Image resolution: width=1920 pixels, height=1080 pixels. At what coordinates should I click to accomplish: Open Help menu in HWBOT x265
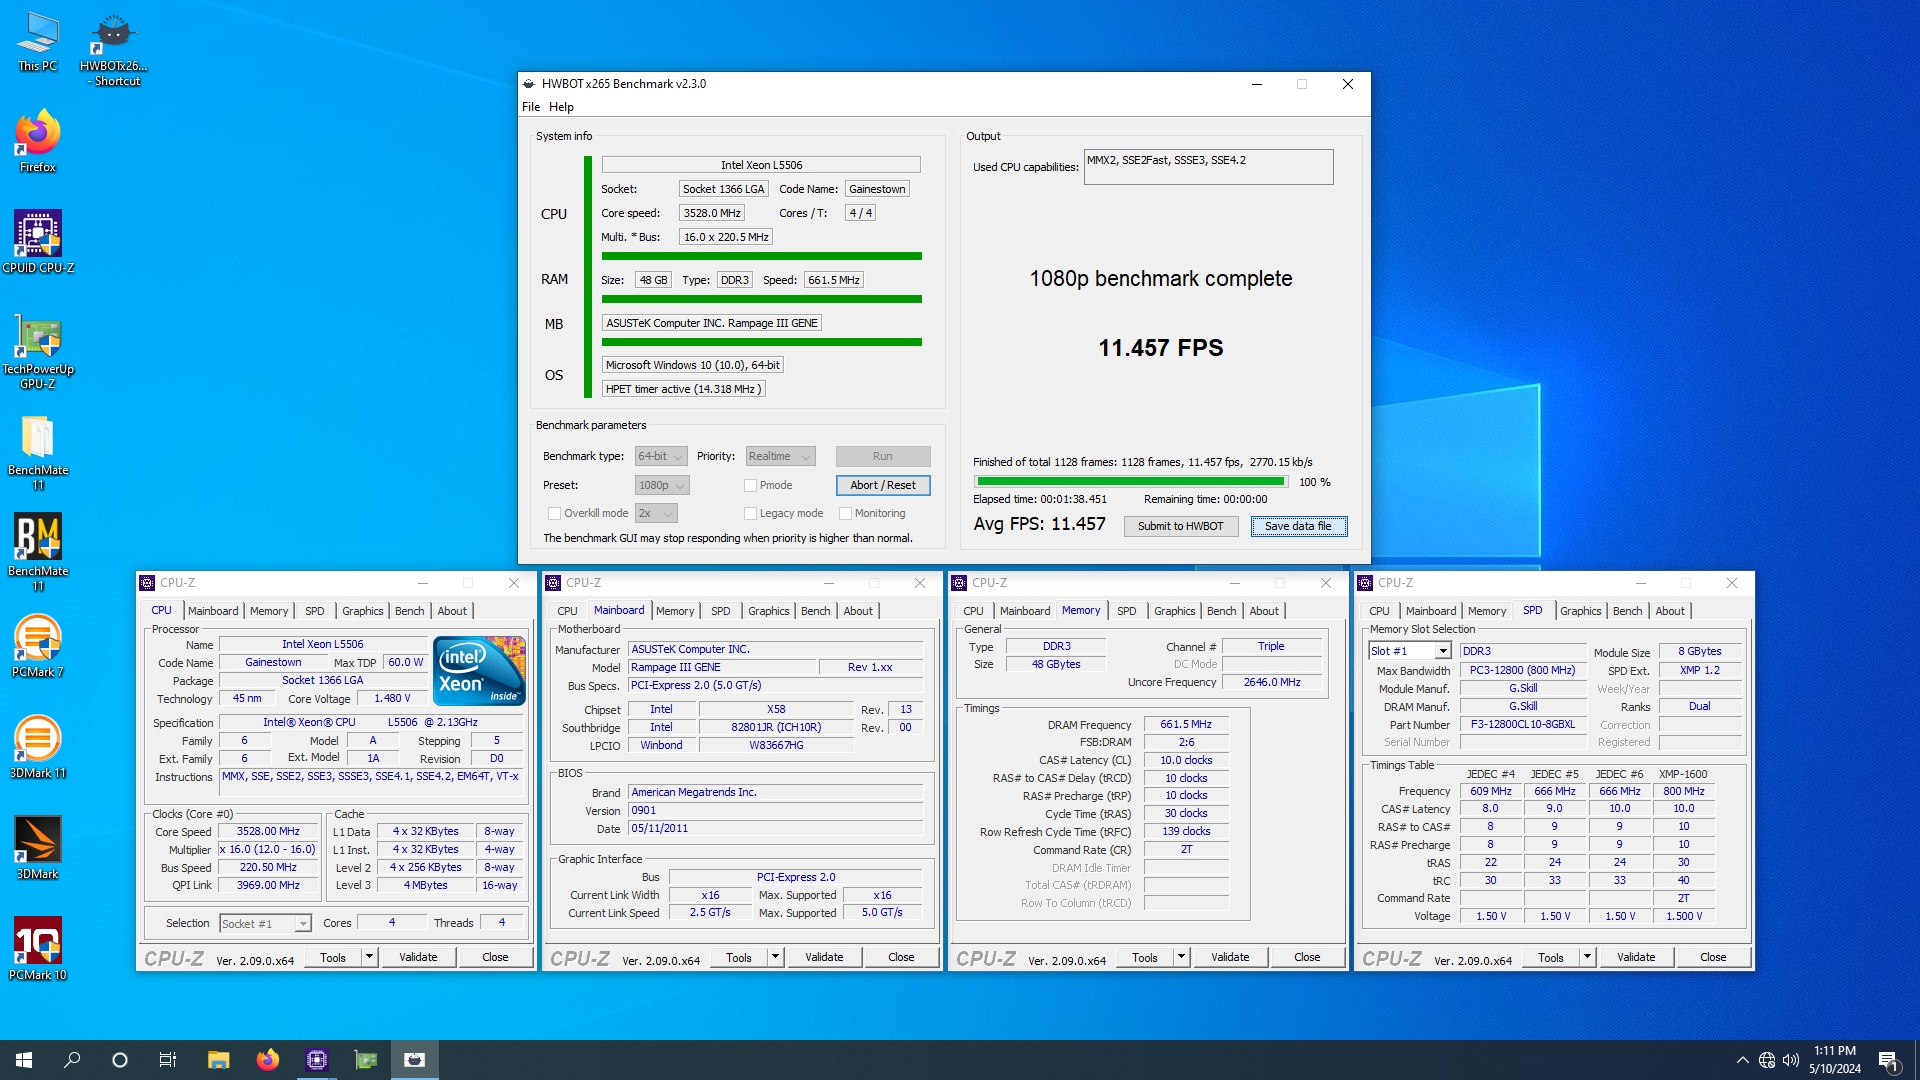tap(561, 107)
